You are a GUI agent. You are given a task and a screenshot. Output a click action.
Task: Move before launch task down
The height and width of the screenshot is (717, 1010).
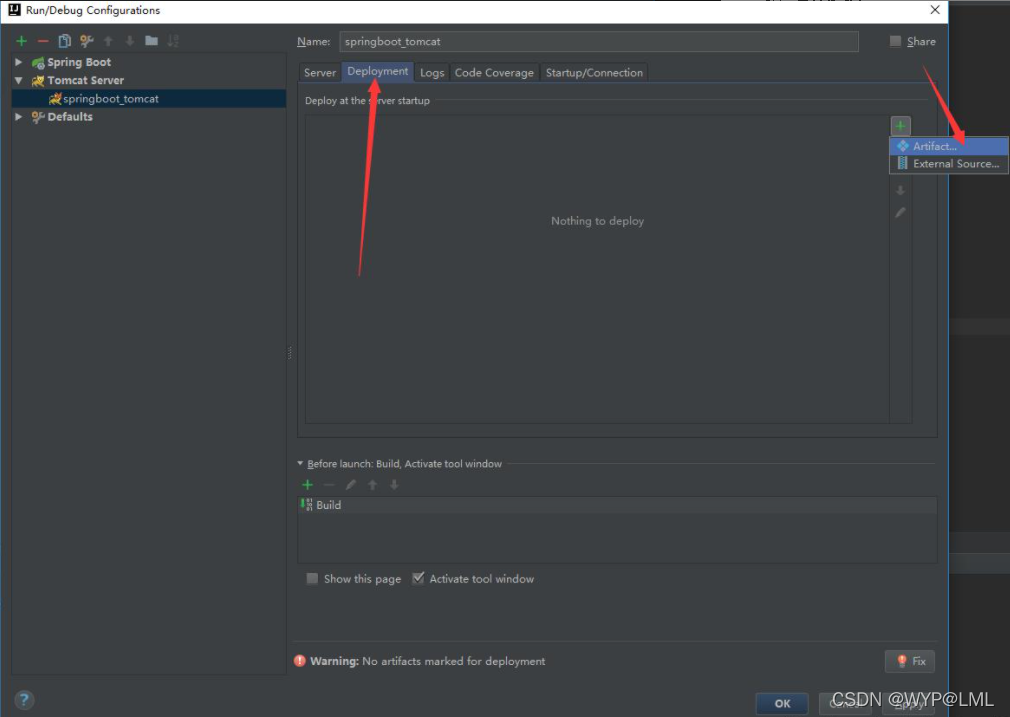pyautogui.click(x=394, y=484)
